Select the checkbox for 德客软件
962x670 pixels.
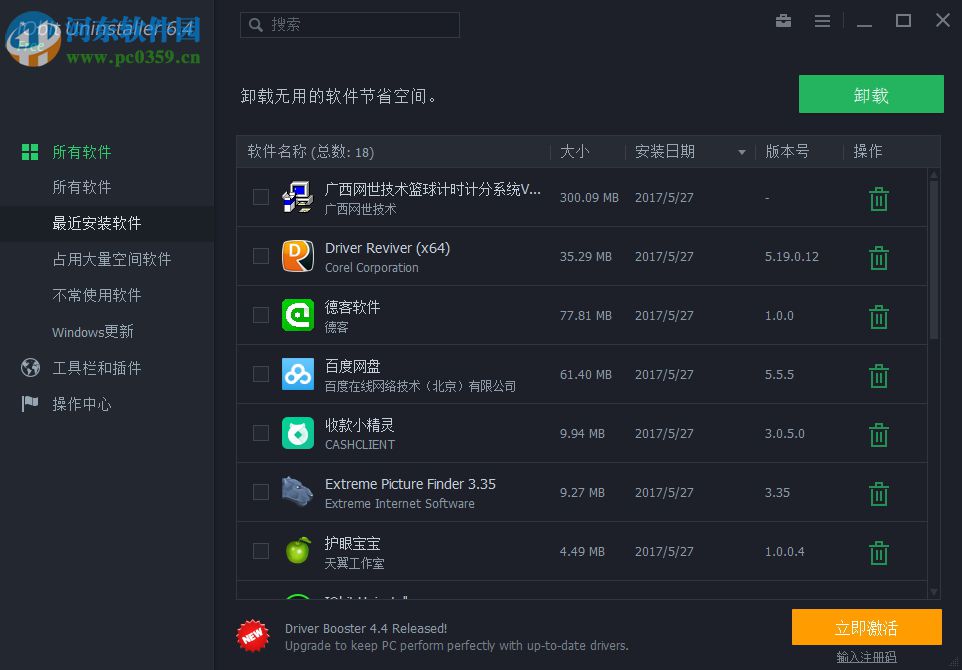(261, 316)
